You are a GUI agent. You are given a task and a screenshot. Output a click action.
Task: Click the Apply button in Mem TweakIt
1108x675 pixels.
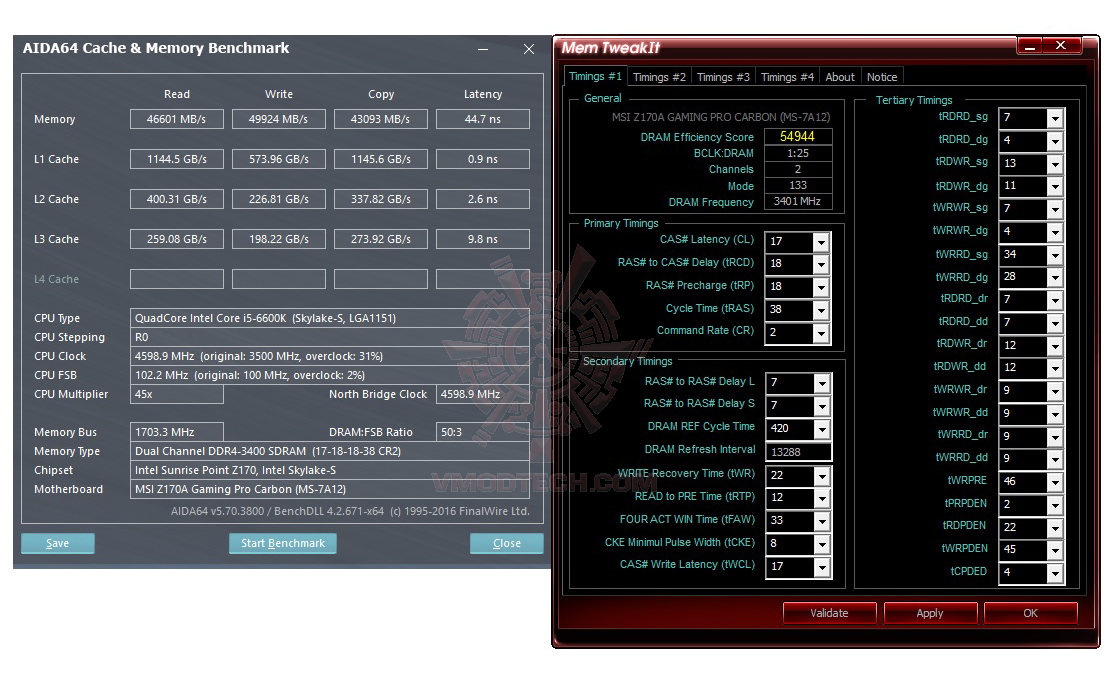coord(930,613)
